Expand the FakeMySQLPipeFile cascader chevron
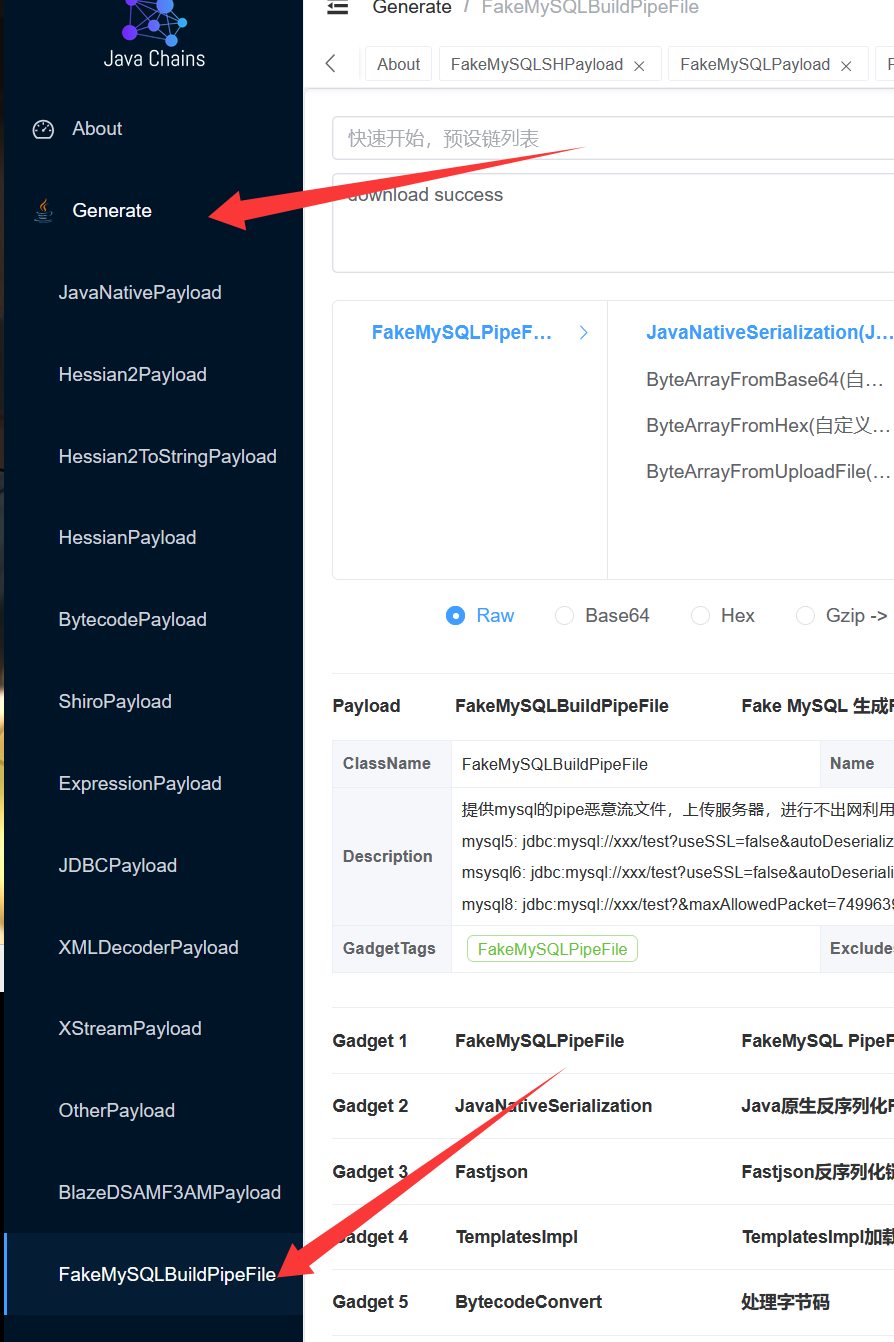 click(x=584, y=333)
